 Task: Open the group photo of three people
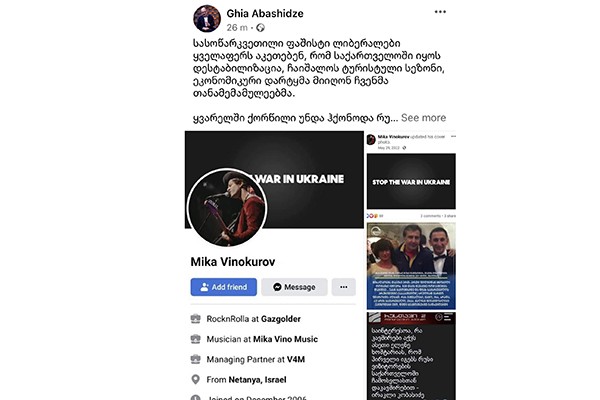coord(411,266)
